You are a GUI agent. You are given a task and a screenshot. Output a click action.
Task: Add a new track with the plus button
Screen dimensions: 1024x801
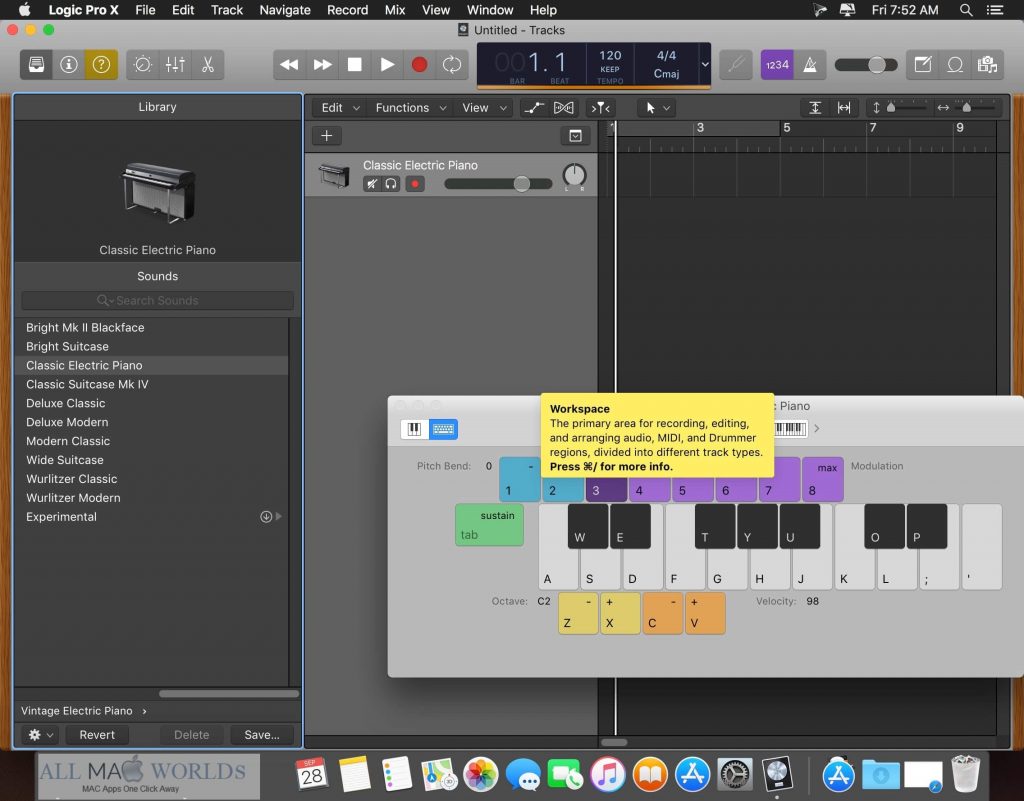327,136
